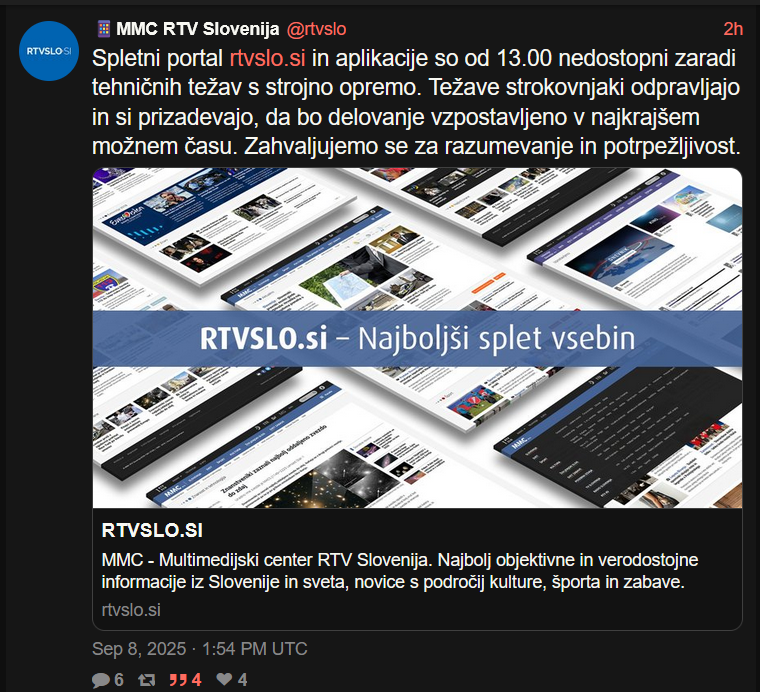Open the MMC RTV Slovenija profile name
The image size is (760, 692).
click(x=198, y=29)
